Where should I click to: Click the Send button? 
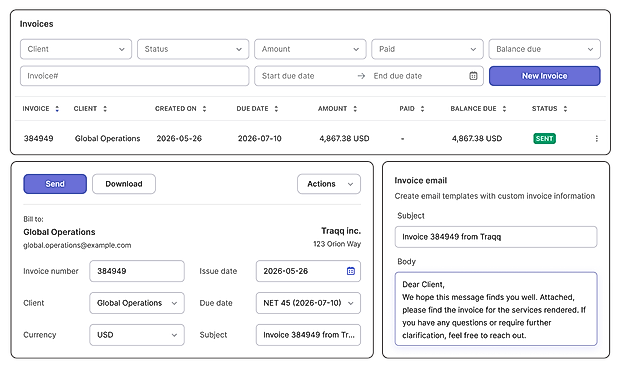(55, 184)
